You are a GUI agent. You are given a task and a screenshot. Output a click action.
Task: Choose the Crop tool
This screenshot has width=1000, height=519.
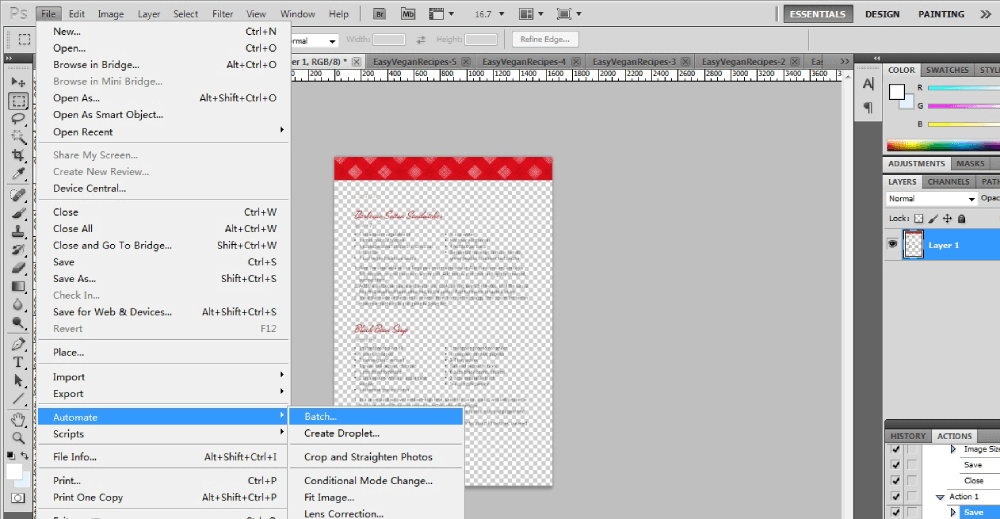18,156
